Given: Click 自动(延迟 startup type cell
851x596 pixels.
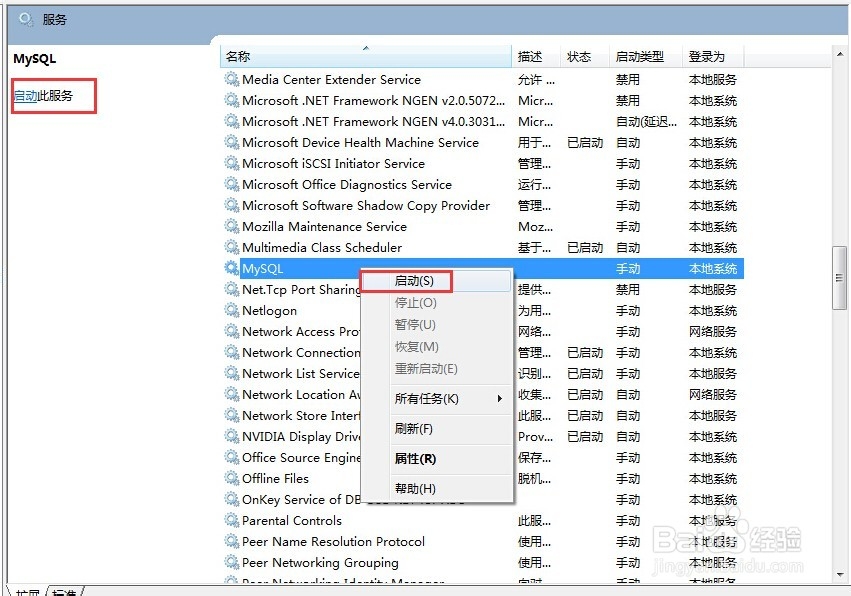Looking at the screenshot, I should (x=646, y=122).
